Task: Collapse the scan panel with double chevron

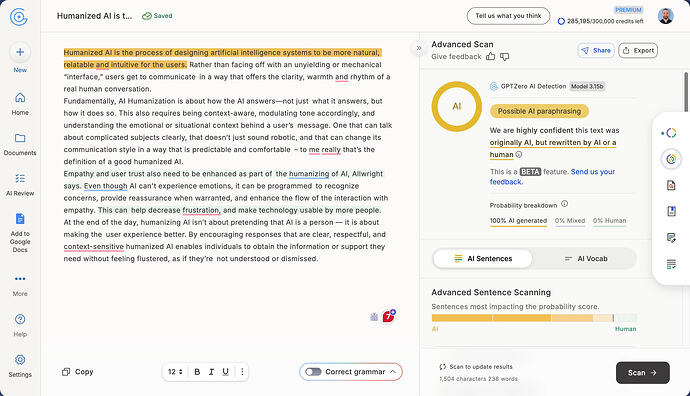Action: pos(419,48)
